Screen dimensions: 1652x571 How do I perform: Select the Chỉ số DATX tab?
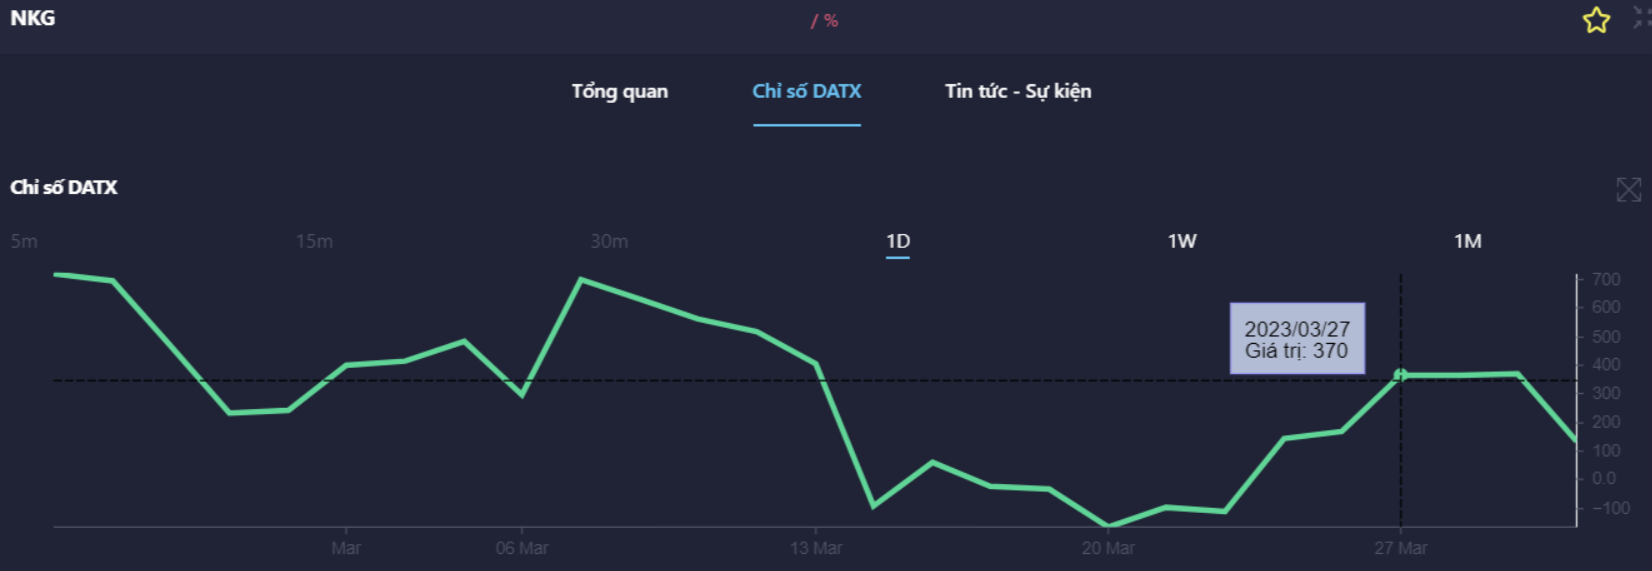tap(806, 91)
